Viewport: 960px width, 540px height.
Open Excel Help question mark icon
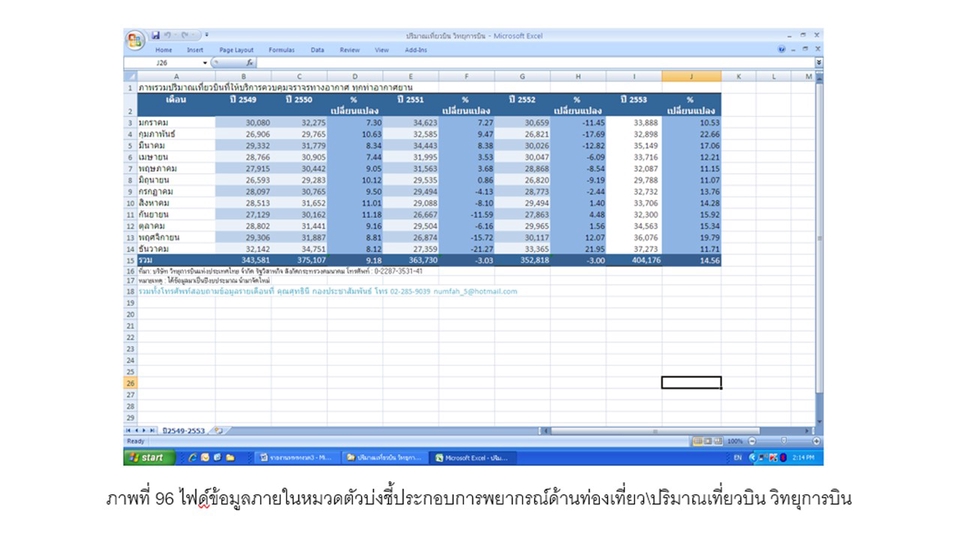[x=781, y=50]
